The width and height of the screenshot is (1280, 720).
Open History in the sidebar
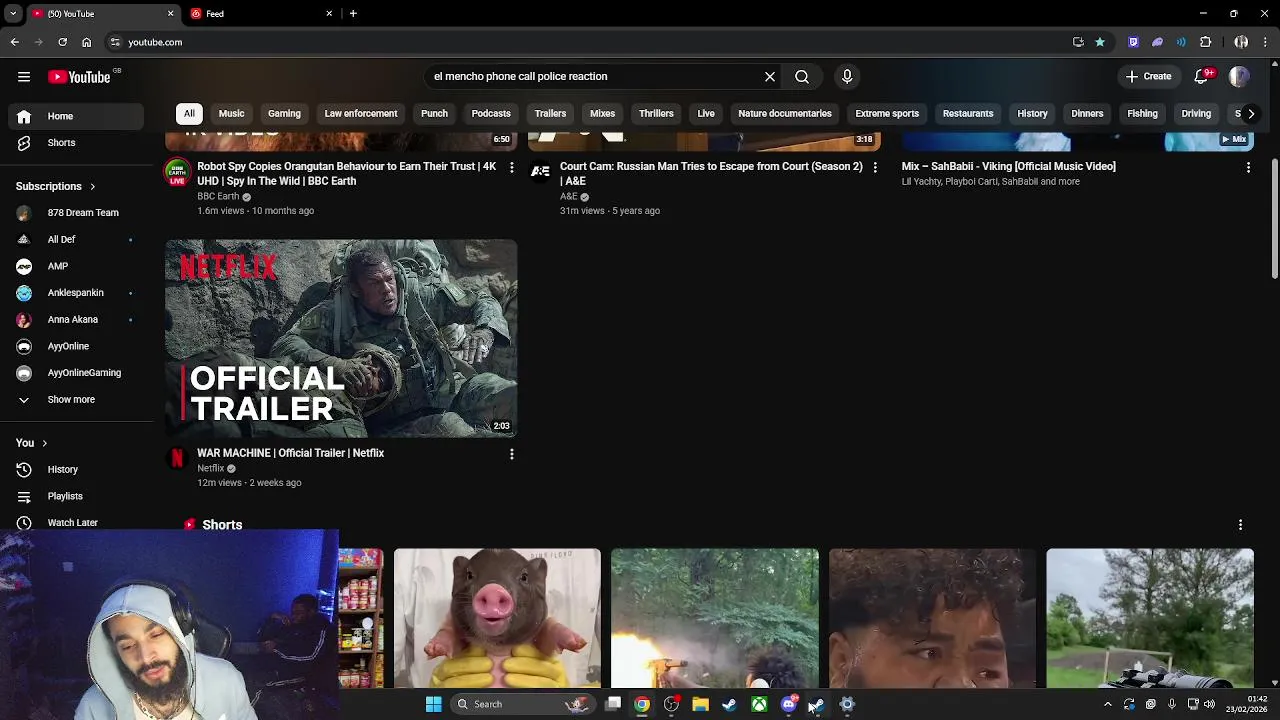point(62,469)
